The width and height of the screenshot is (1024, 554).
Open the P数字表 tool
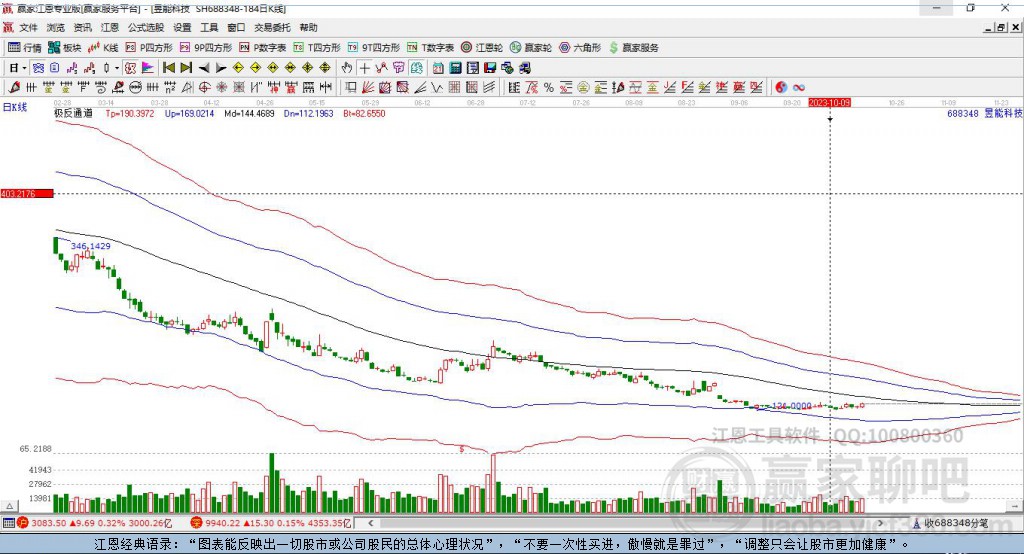pos(263,48)
